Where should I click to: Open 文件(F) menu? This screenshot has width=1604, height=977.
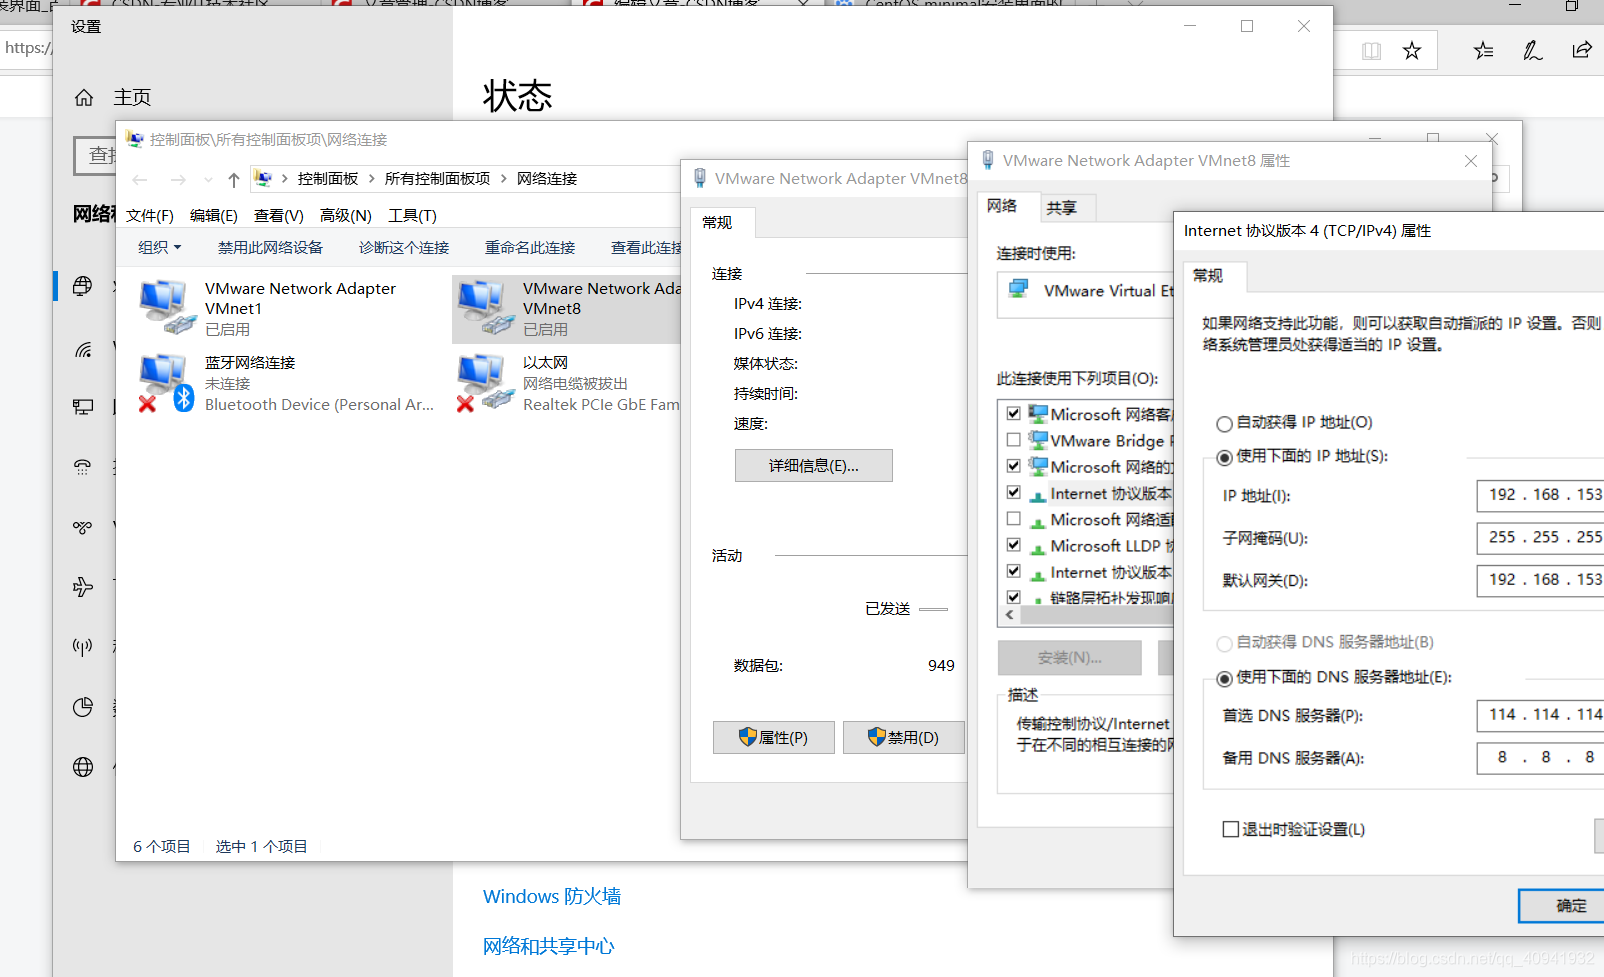pyautogui.click(x=150, y=216)
